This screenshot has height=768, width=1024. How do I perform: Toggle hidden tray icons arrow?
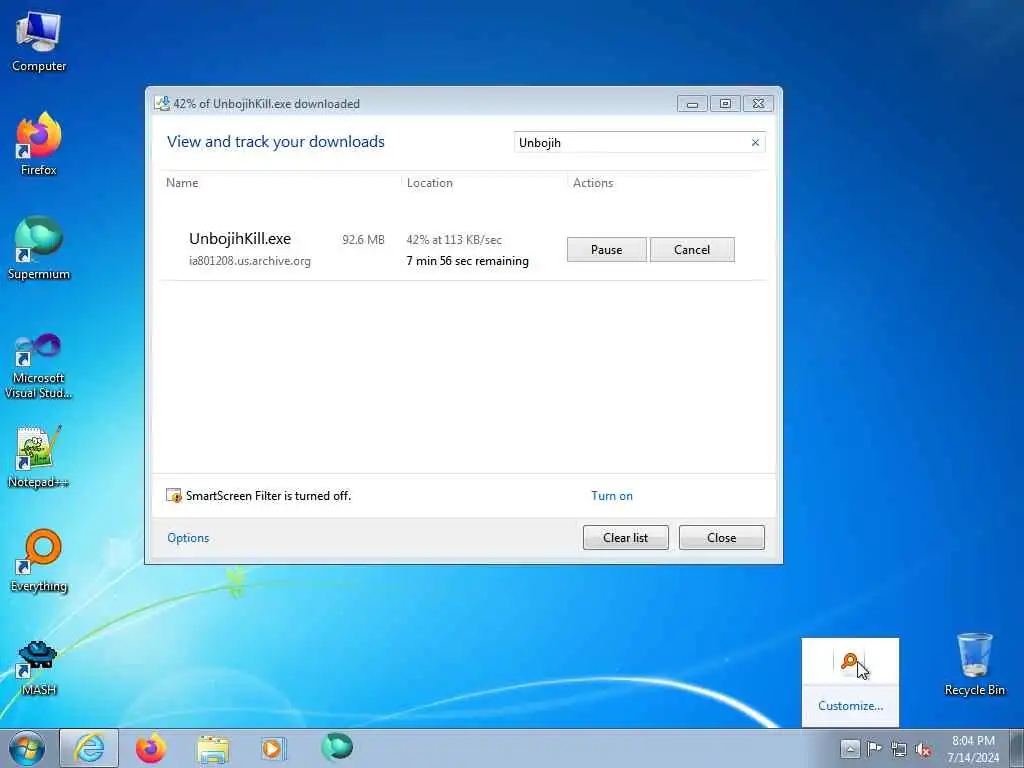click(849, 748)
